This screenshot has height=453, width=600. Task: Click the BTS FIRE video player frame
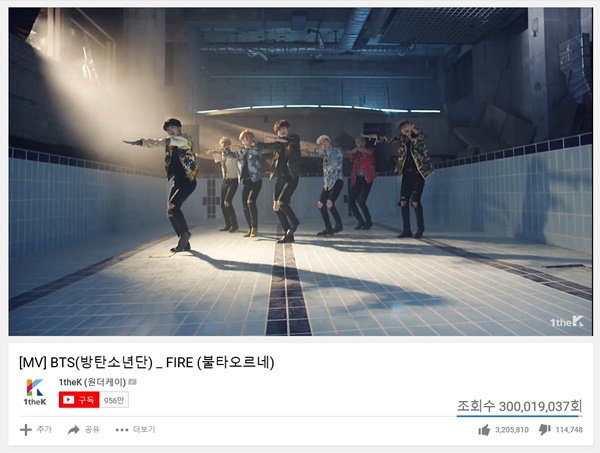point(300,171)
